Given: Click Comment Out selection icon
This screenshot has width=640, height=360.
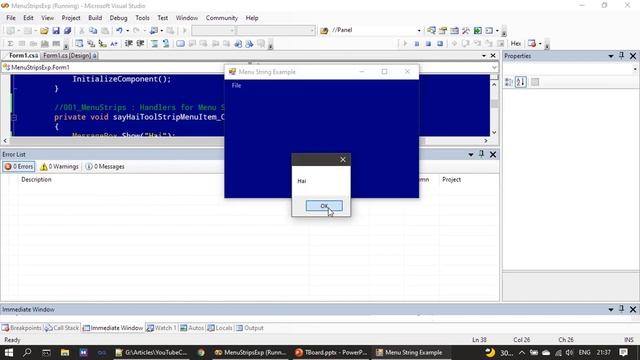Looking at the screenshot, I should [154, 44].
